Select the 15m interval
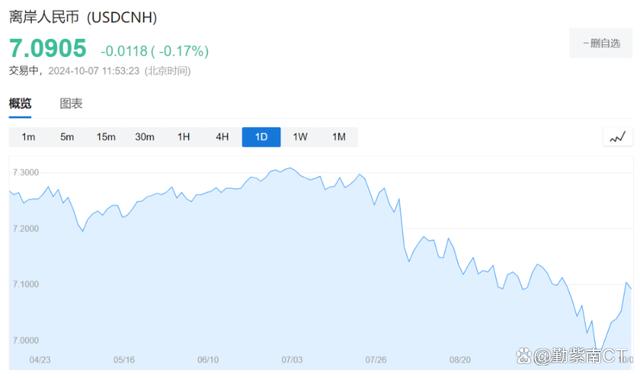Screen dimensions: 640x378 (x=106, y=137)
